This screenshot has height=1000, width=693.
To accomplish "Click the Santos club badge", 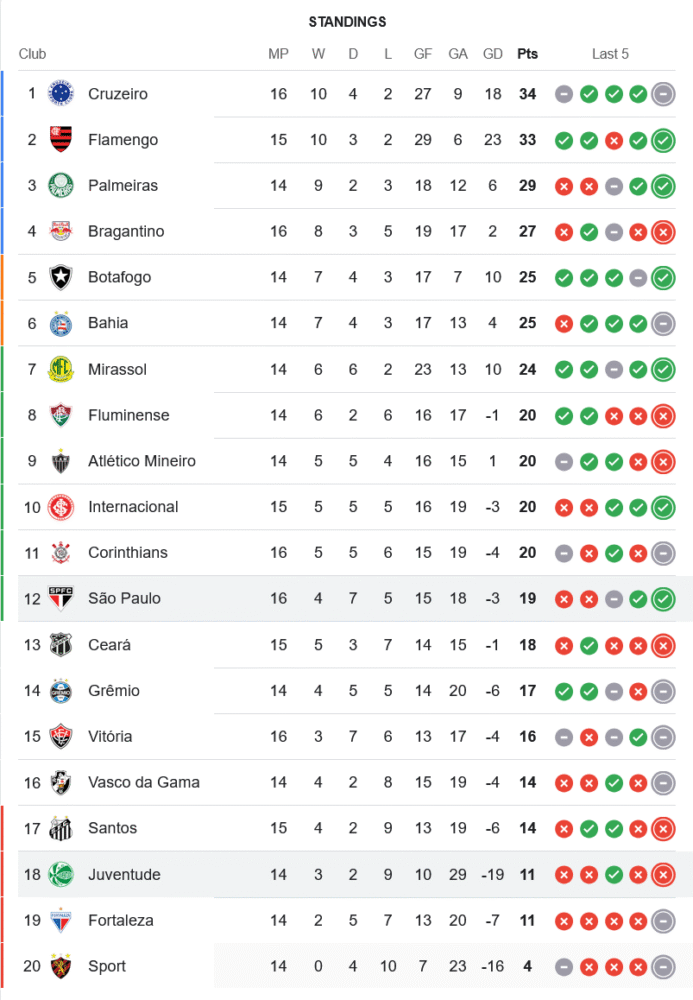I will [61, 828].
